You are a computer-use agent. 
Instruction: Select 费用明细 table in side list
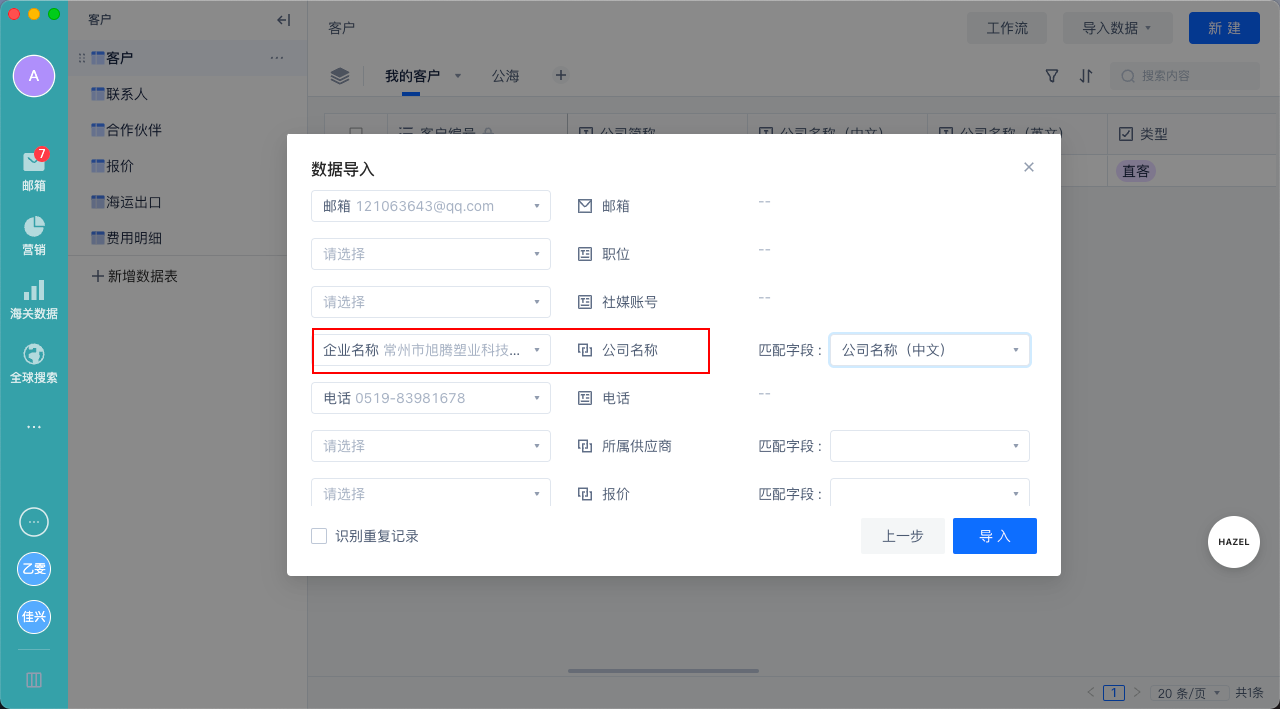187,238
